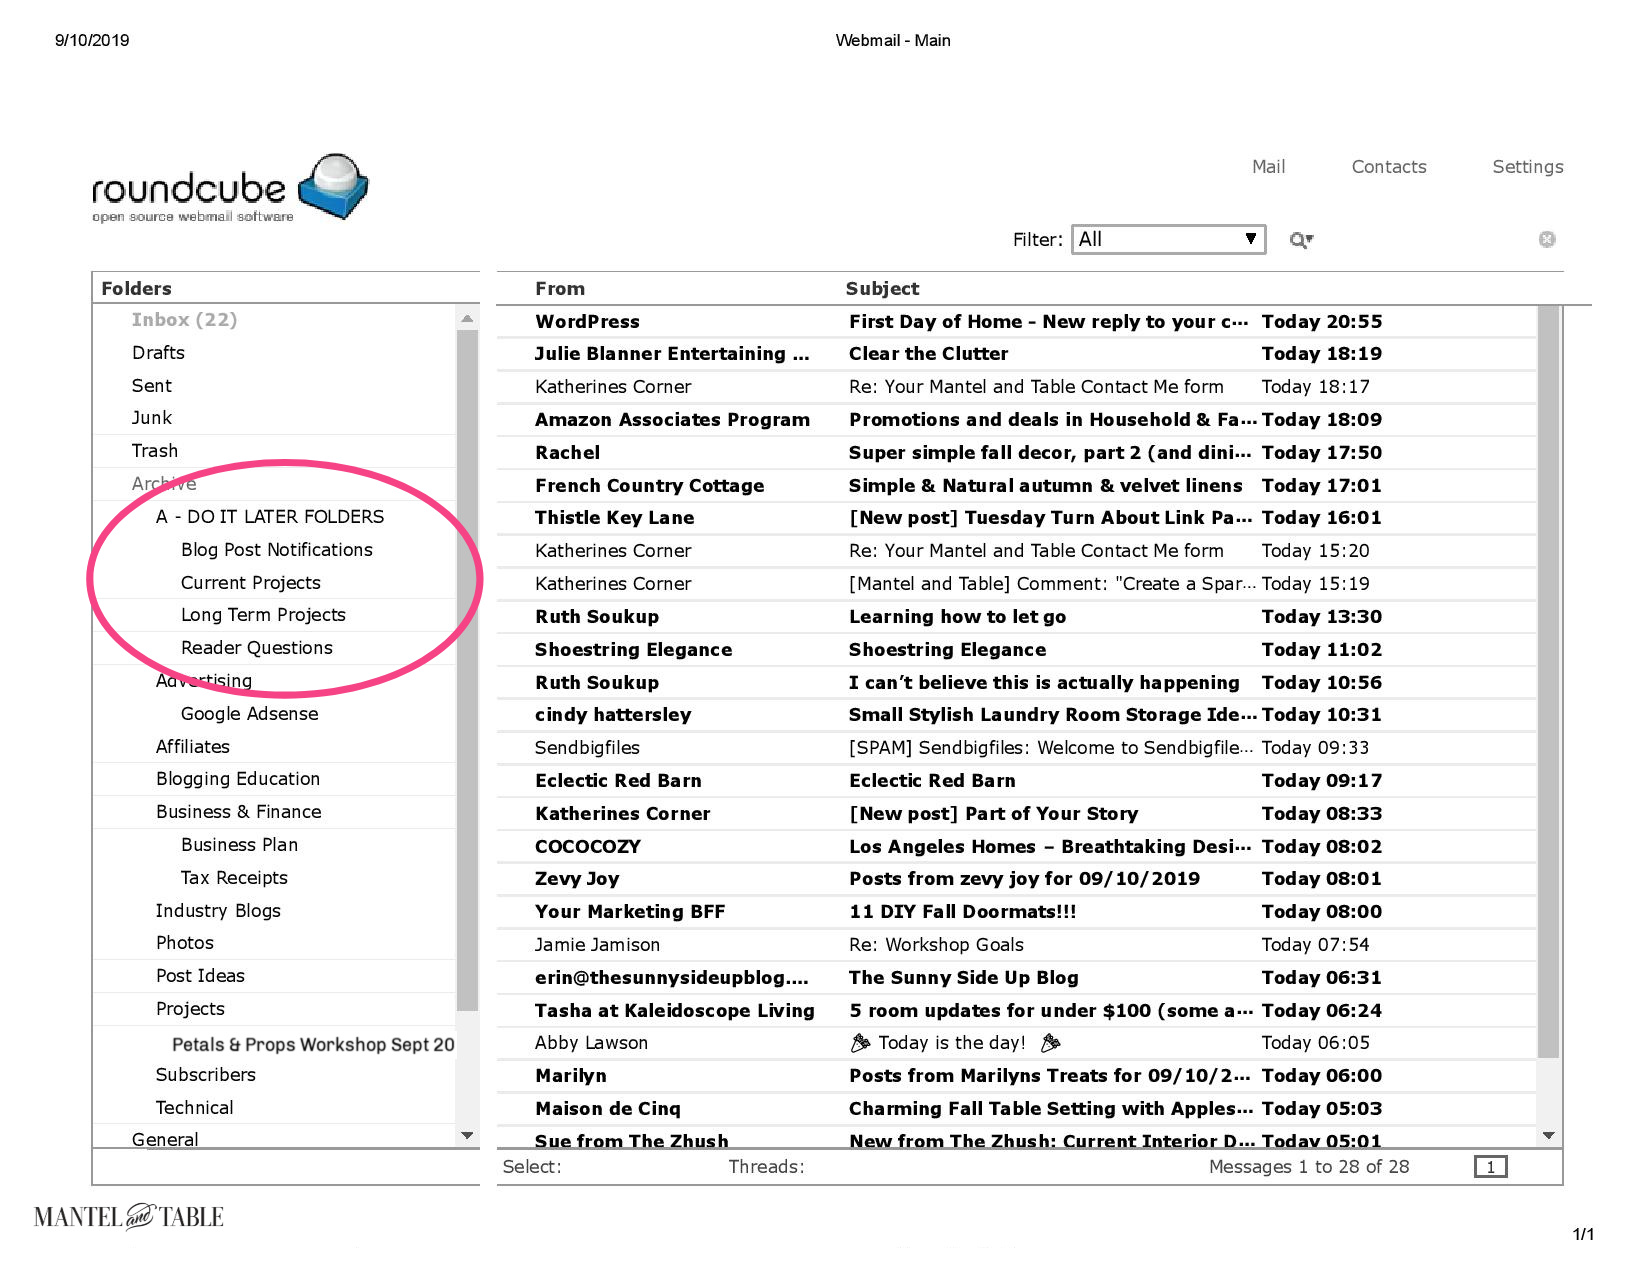
Task: Open the Trash folder
Action: point(274,451)
